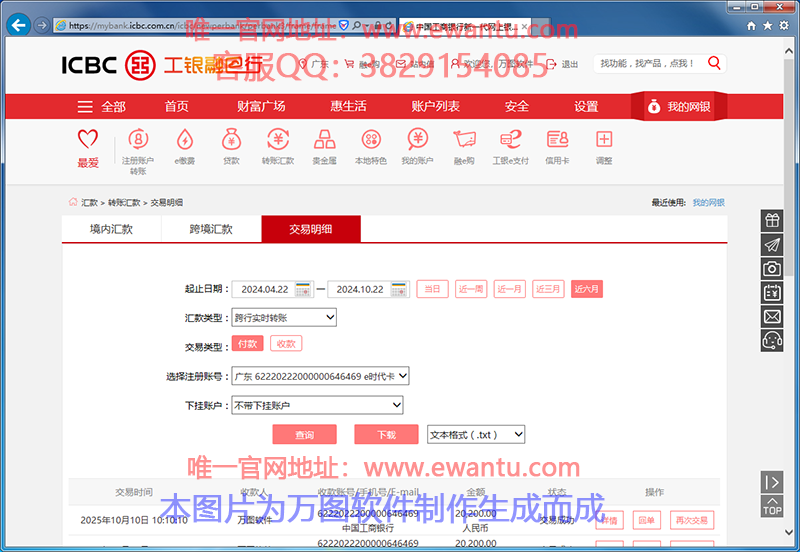
Task: Open the 惠生活 menu item
Action: pyautogui.click(x=348, y=106)
